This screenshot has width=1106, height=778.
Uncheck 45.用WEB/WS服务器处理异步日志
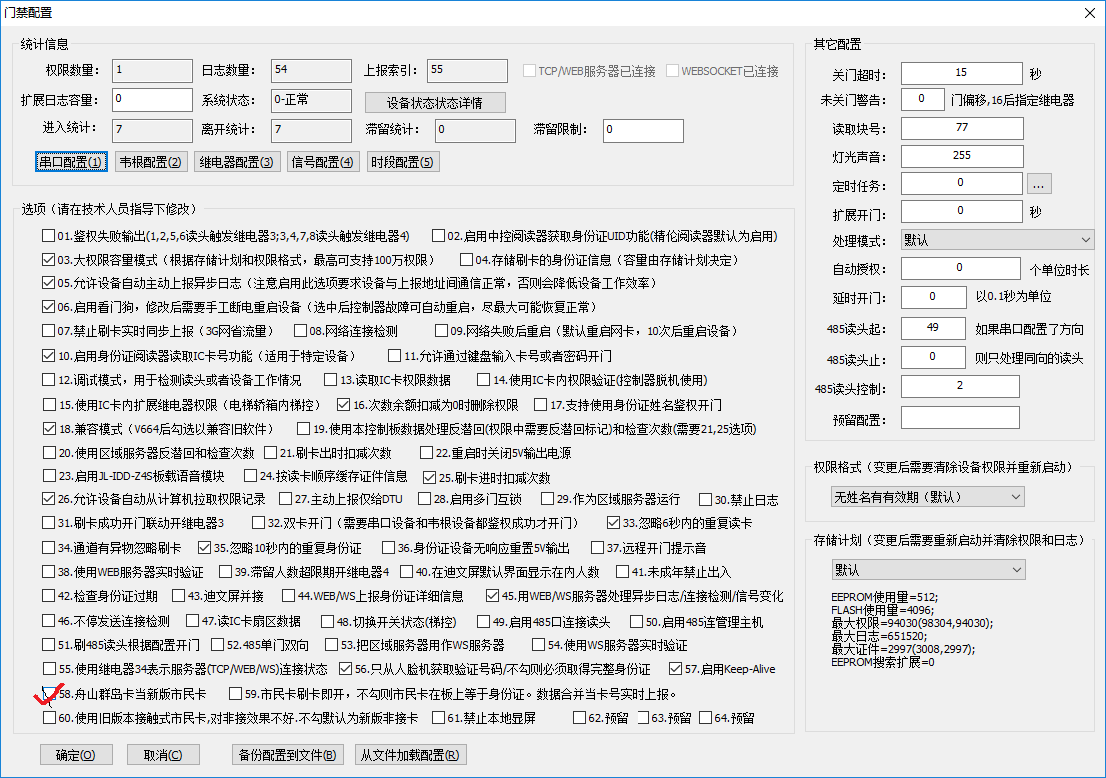[492, 596]
